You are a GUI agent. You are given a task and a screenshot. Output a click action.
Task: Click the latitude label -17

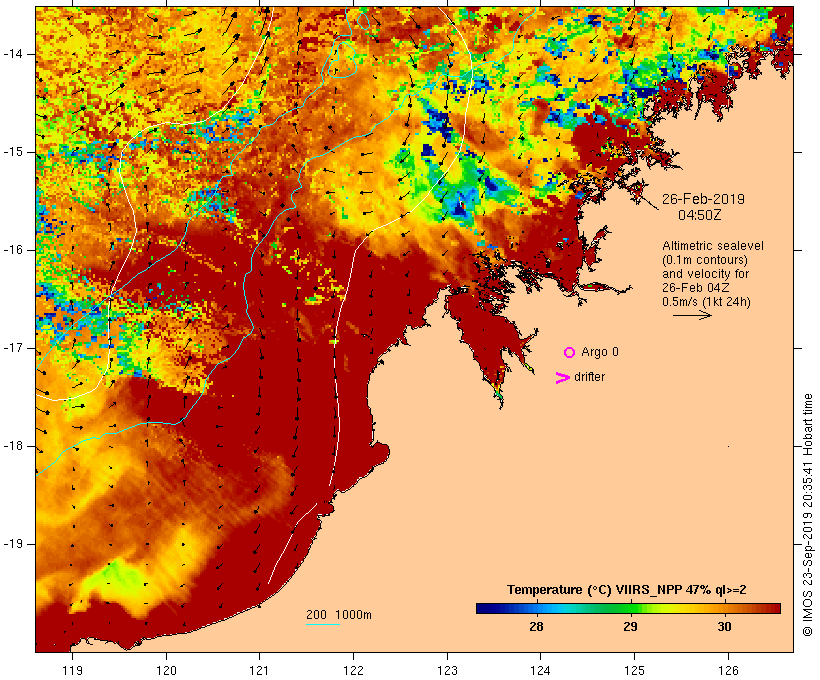coord(12,348)
